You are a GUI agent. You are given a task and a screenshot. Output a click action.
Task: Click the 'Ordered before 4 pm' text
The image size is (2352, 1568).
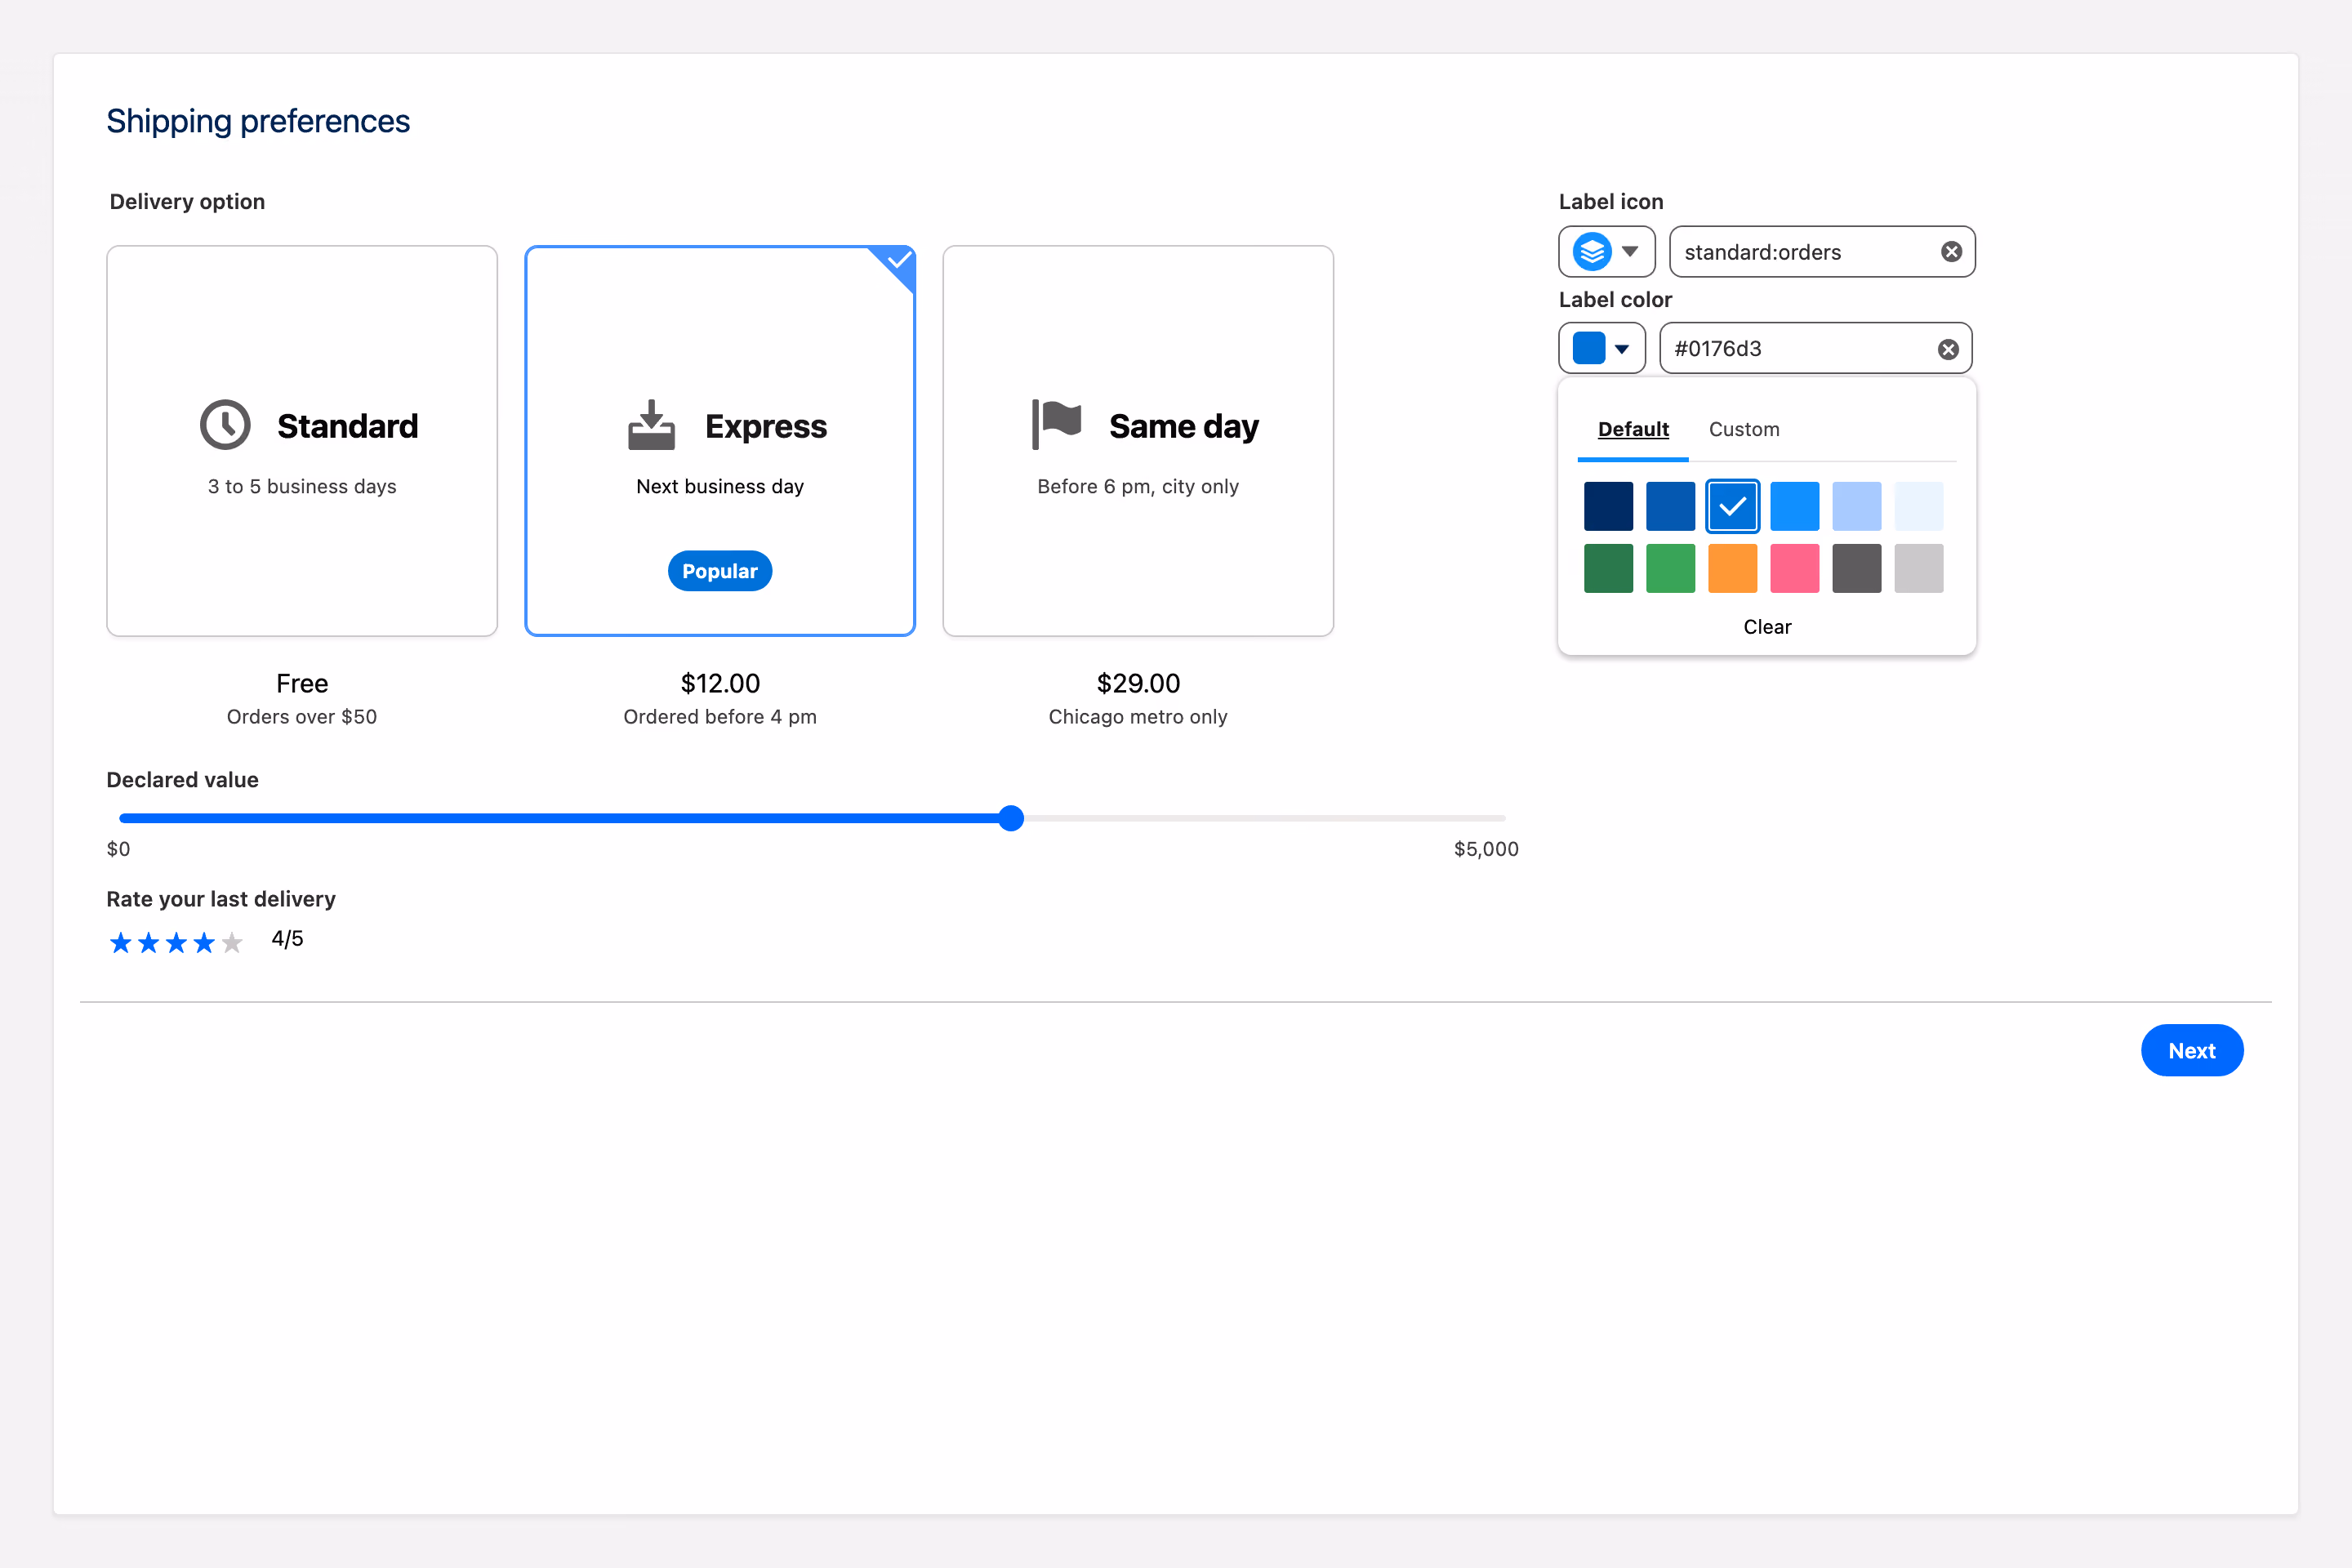point(720,717)
